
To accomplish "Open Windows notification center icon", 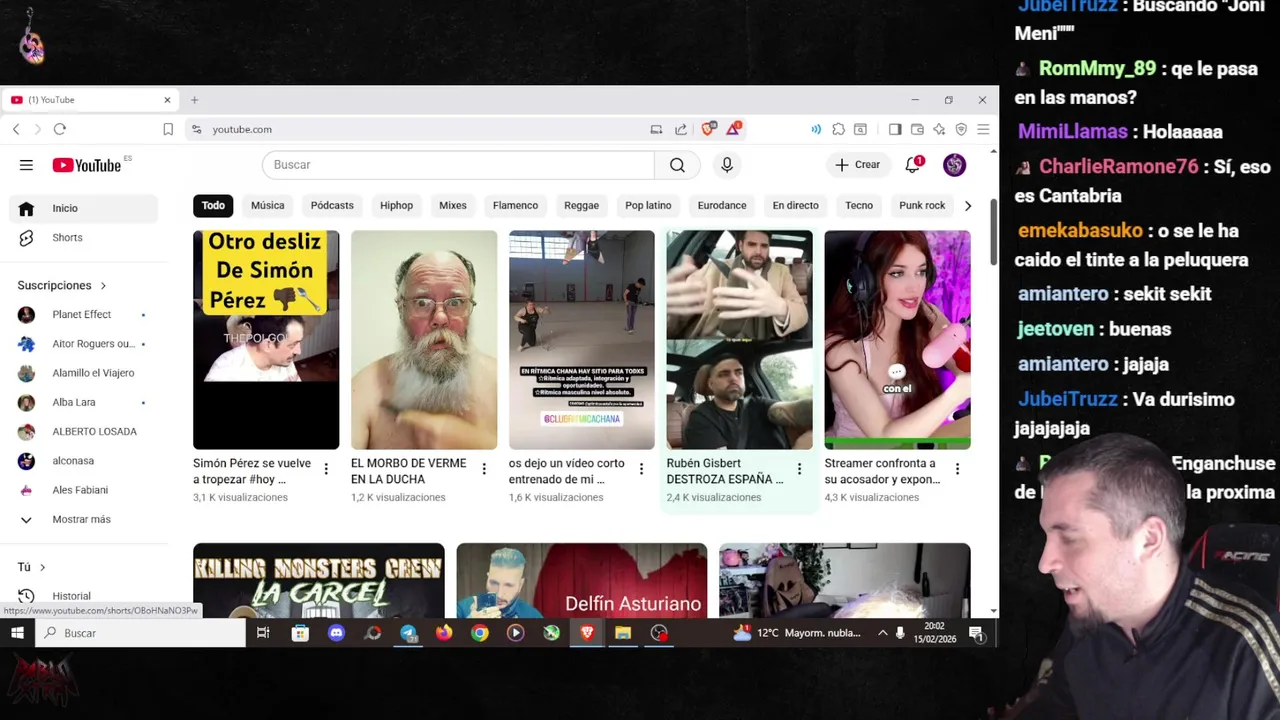I will [976, 633].
